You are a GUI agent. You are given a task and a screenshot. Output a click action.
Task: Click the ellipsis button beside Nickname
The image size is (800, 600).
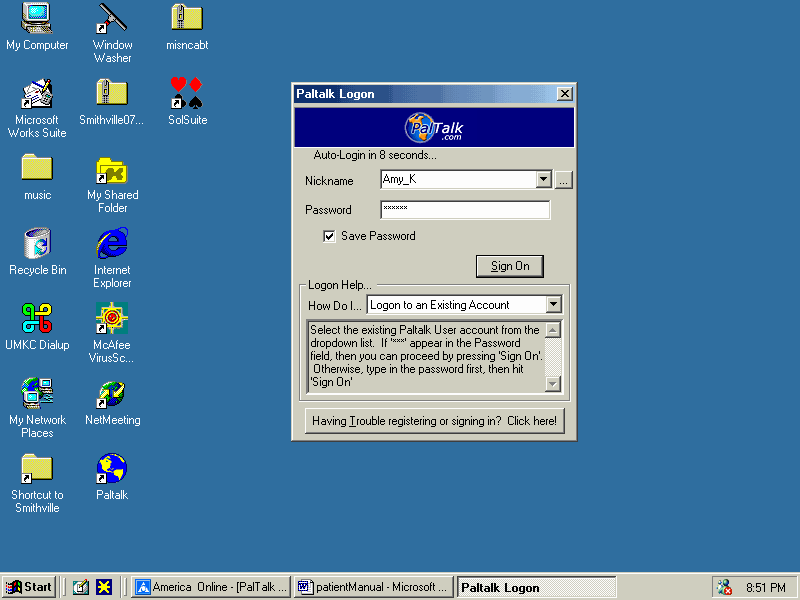pos(563,180)
